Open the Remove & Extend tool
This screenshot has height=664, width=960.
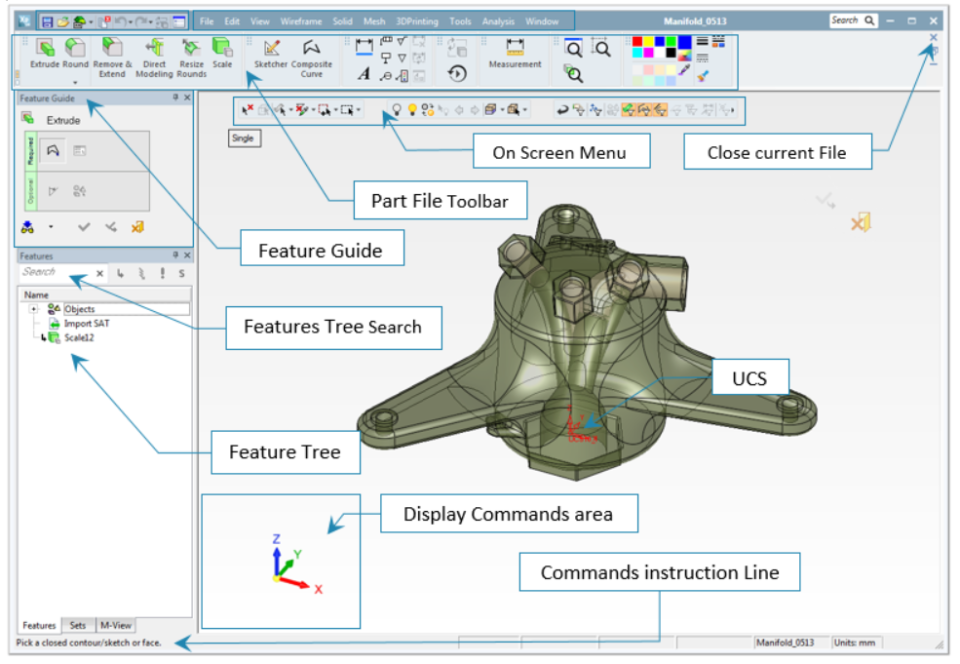click(x=112, y=48)
